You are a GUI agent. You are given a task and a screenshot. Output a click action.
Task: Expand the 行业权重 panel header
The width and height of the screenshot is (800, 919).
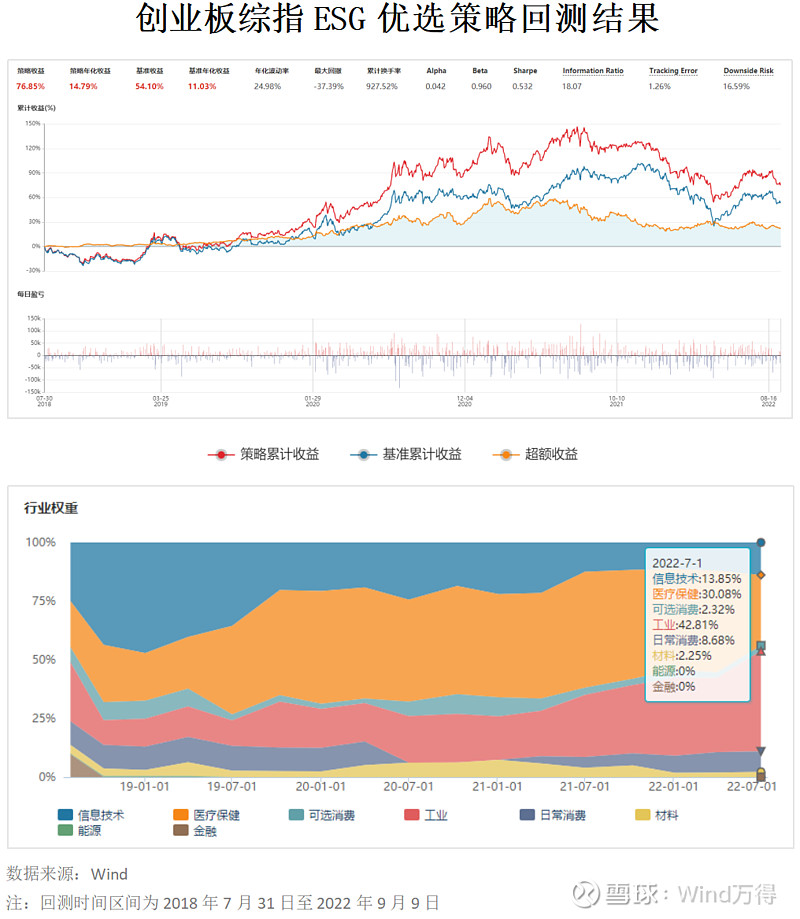pos(48,509)
